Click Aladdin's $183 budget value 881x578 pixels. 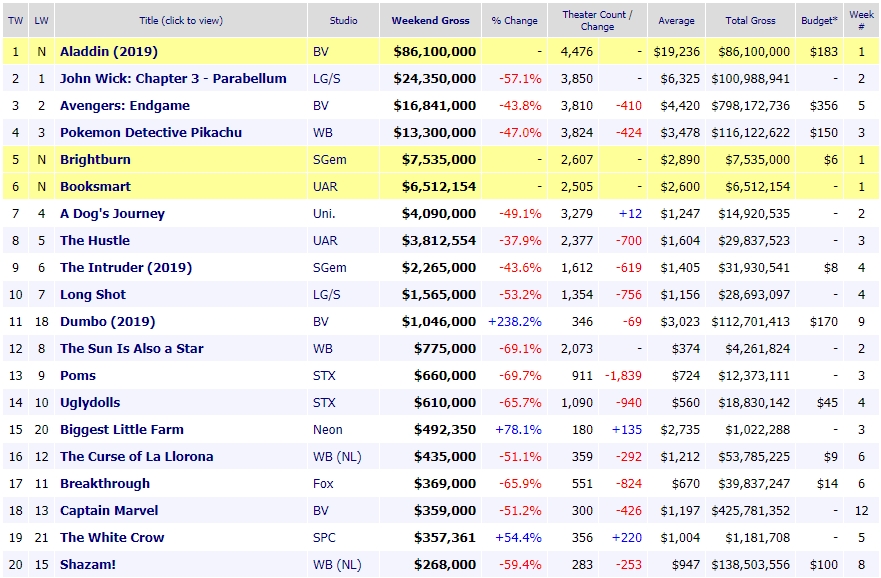point(824,52)
